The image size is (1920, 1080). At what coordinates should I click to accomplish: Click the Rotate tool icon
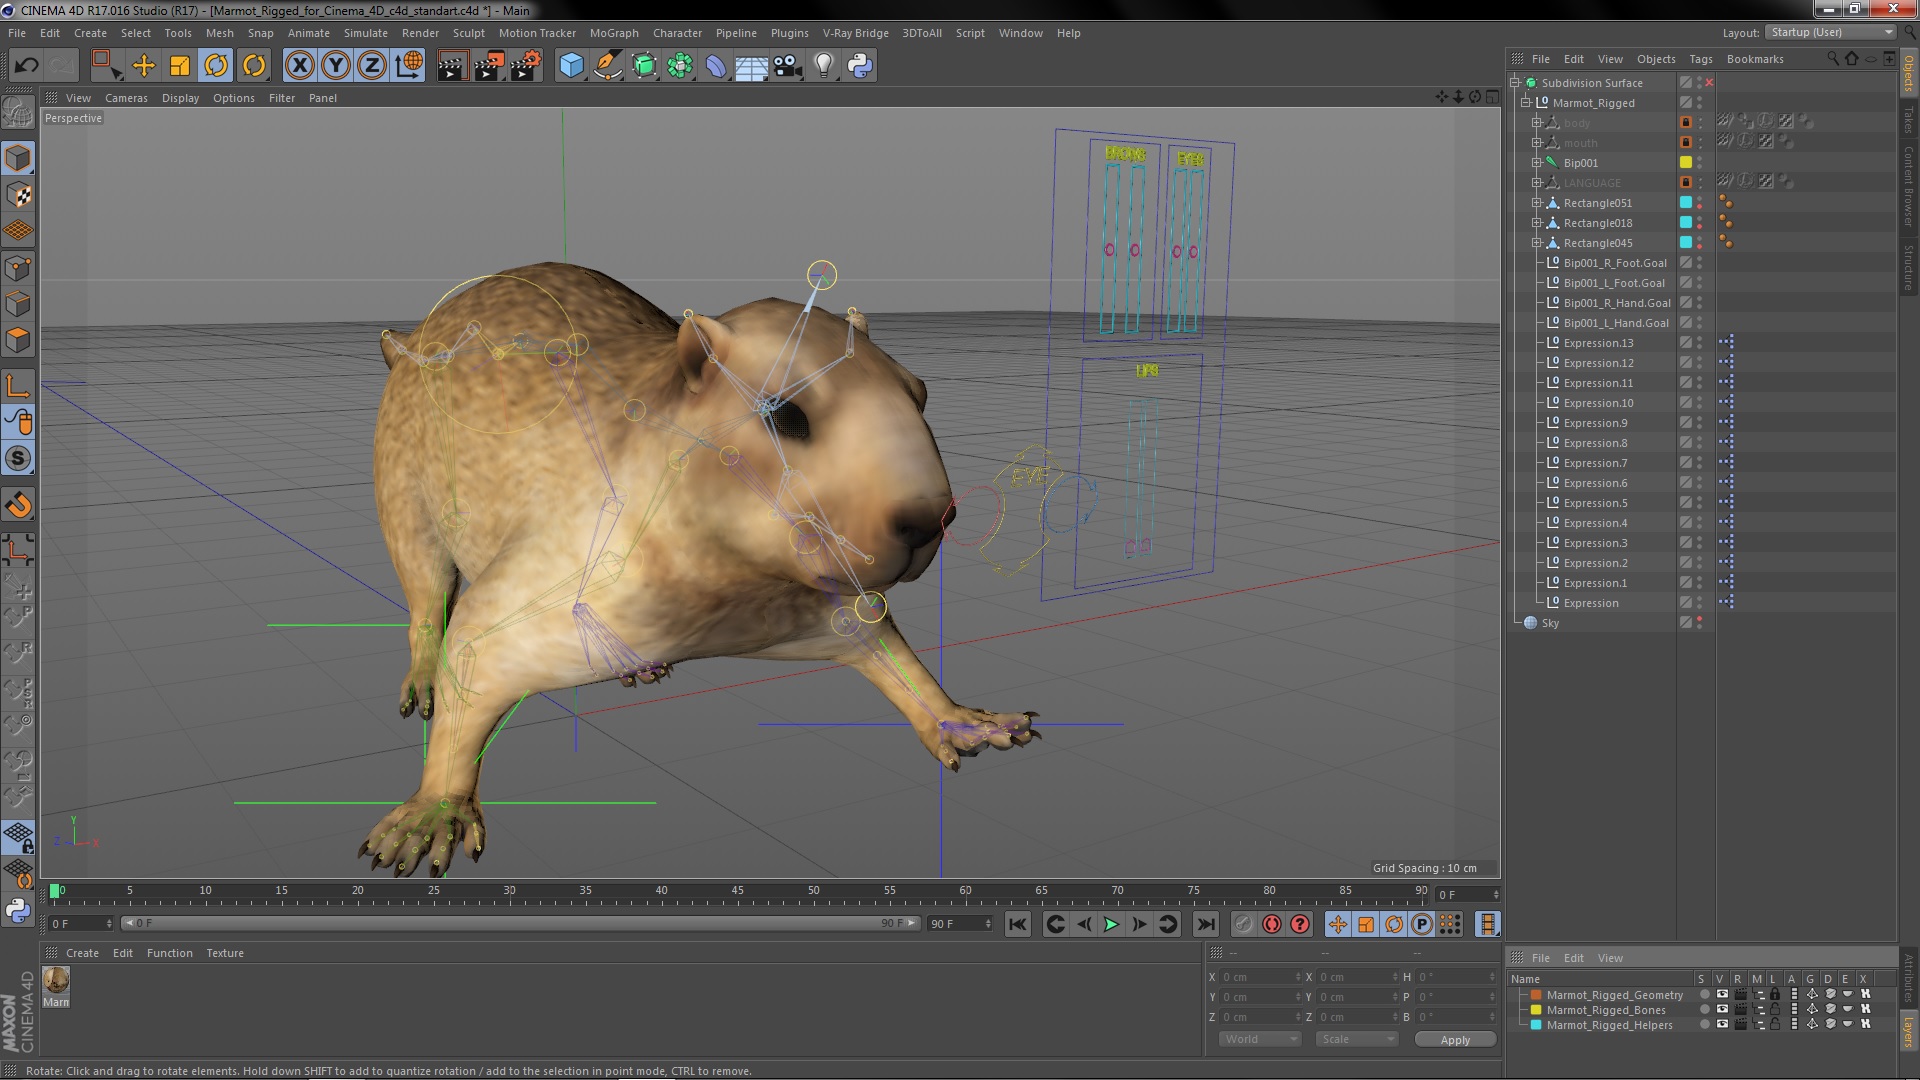(x=216, y=65)
